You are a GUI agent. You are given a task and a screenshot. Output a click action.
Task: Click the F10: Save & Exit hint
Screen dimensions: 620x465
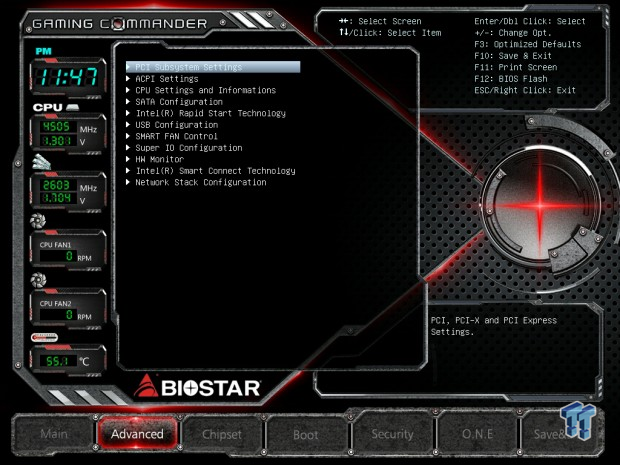pos(513,55)
